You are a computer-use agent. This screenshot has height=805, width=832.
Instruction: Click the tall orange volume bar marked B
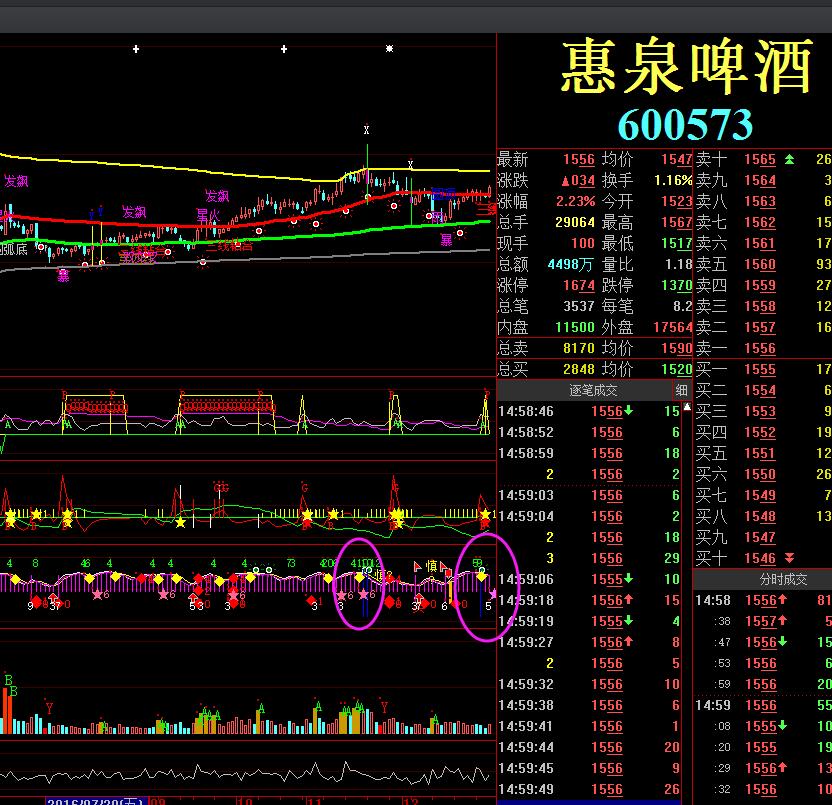pos(7,711)
